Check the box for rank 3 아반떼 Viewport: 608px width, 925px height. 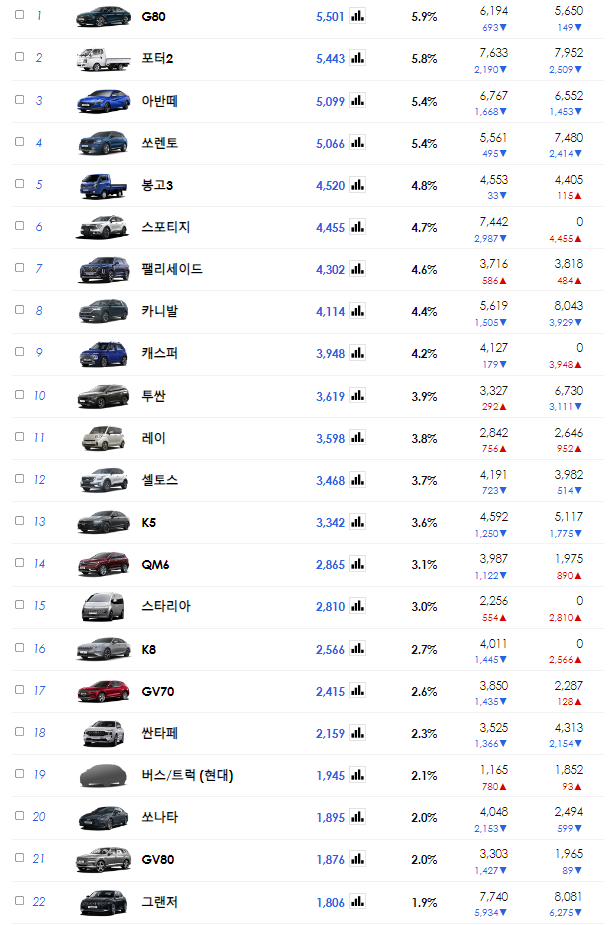(x=19, y=99)
